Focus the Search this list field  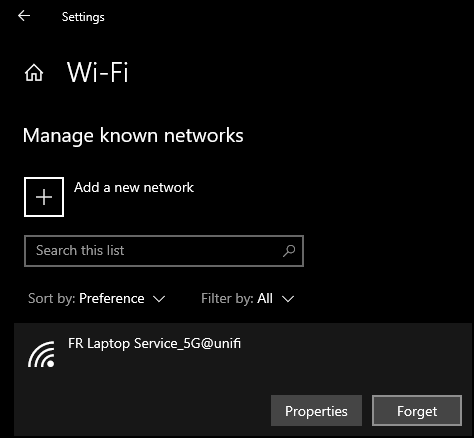[164, 251]
